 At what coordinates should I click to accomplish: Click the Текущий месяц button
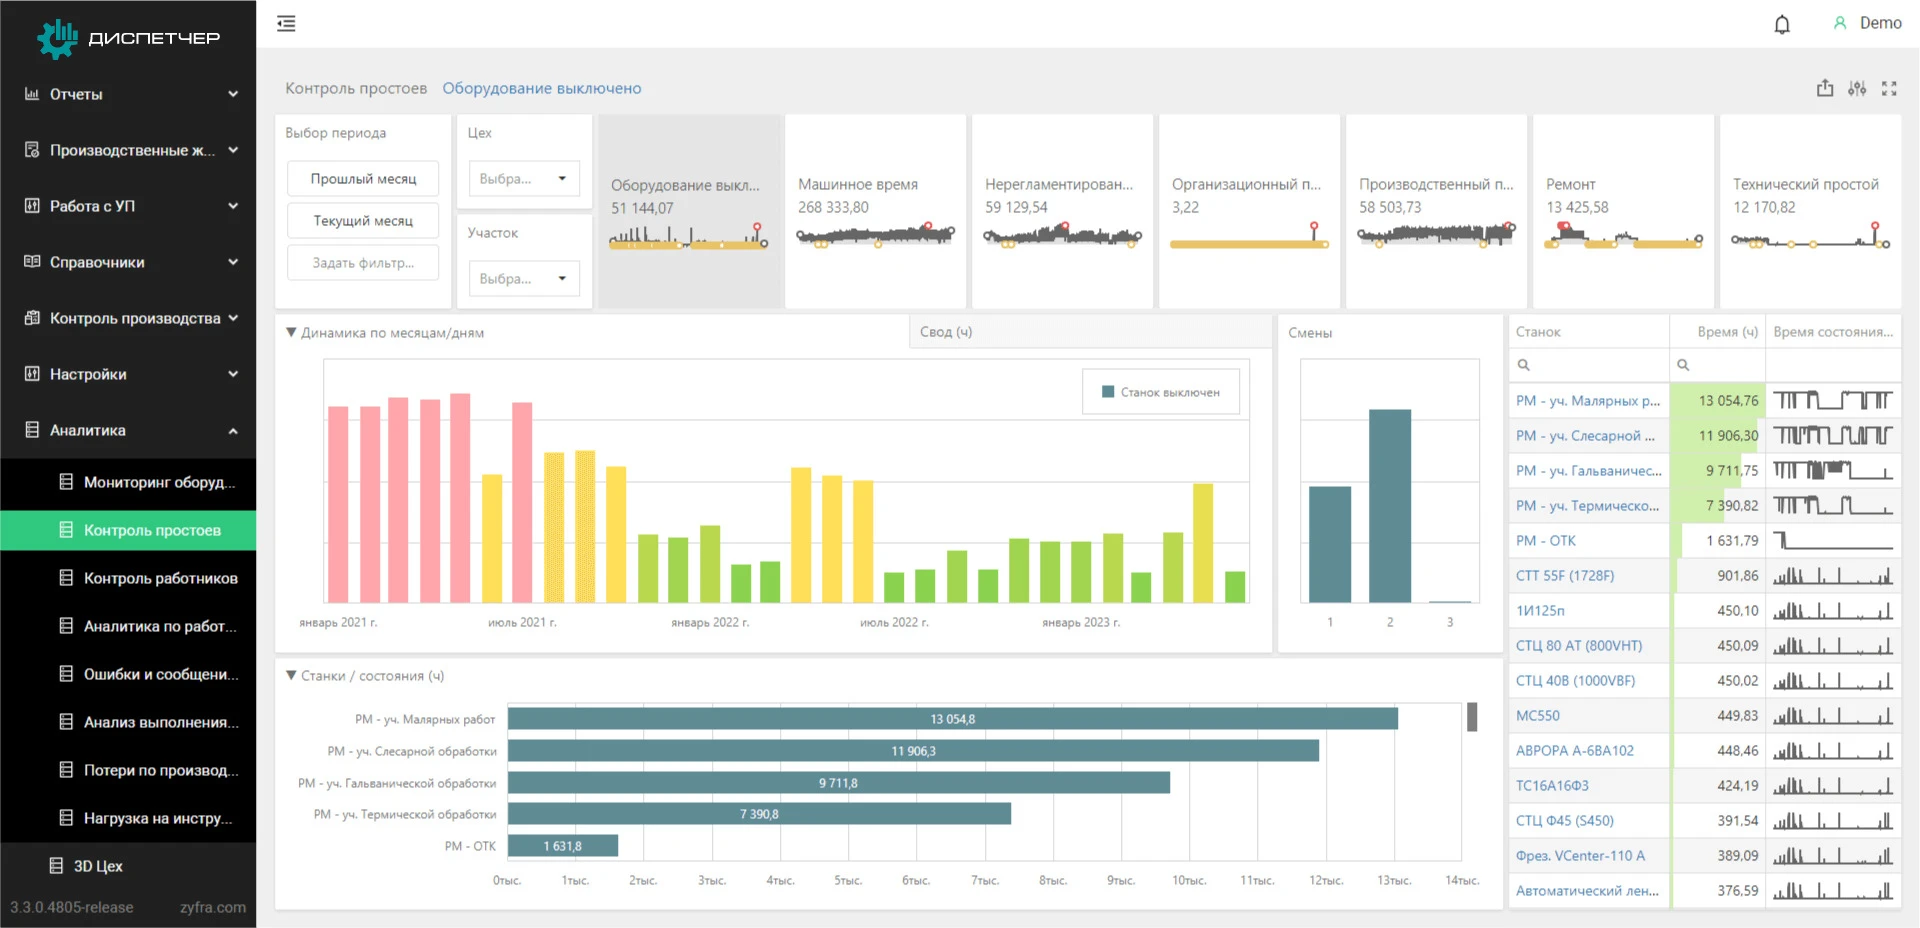coord(363,220)
